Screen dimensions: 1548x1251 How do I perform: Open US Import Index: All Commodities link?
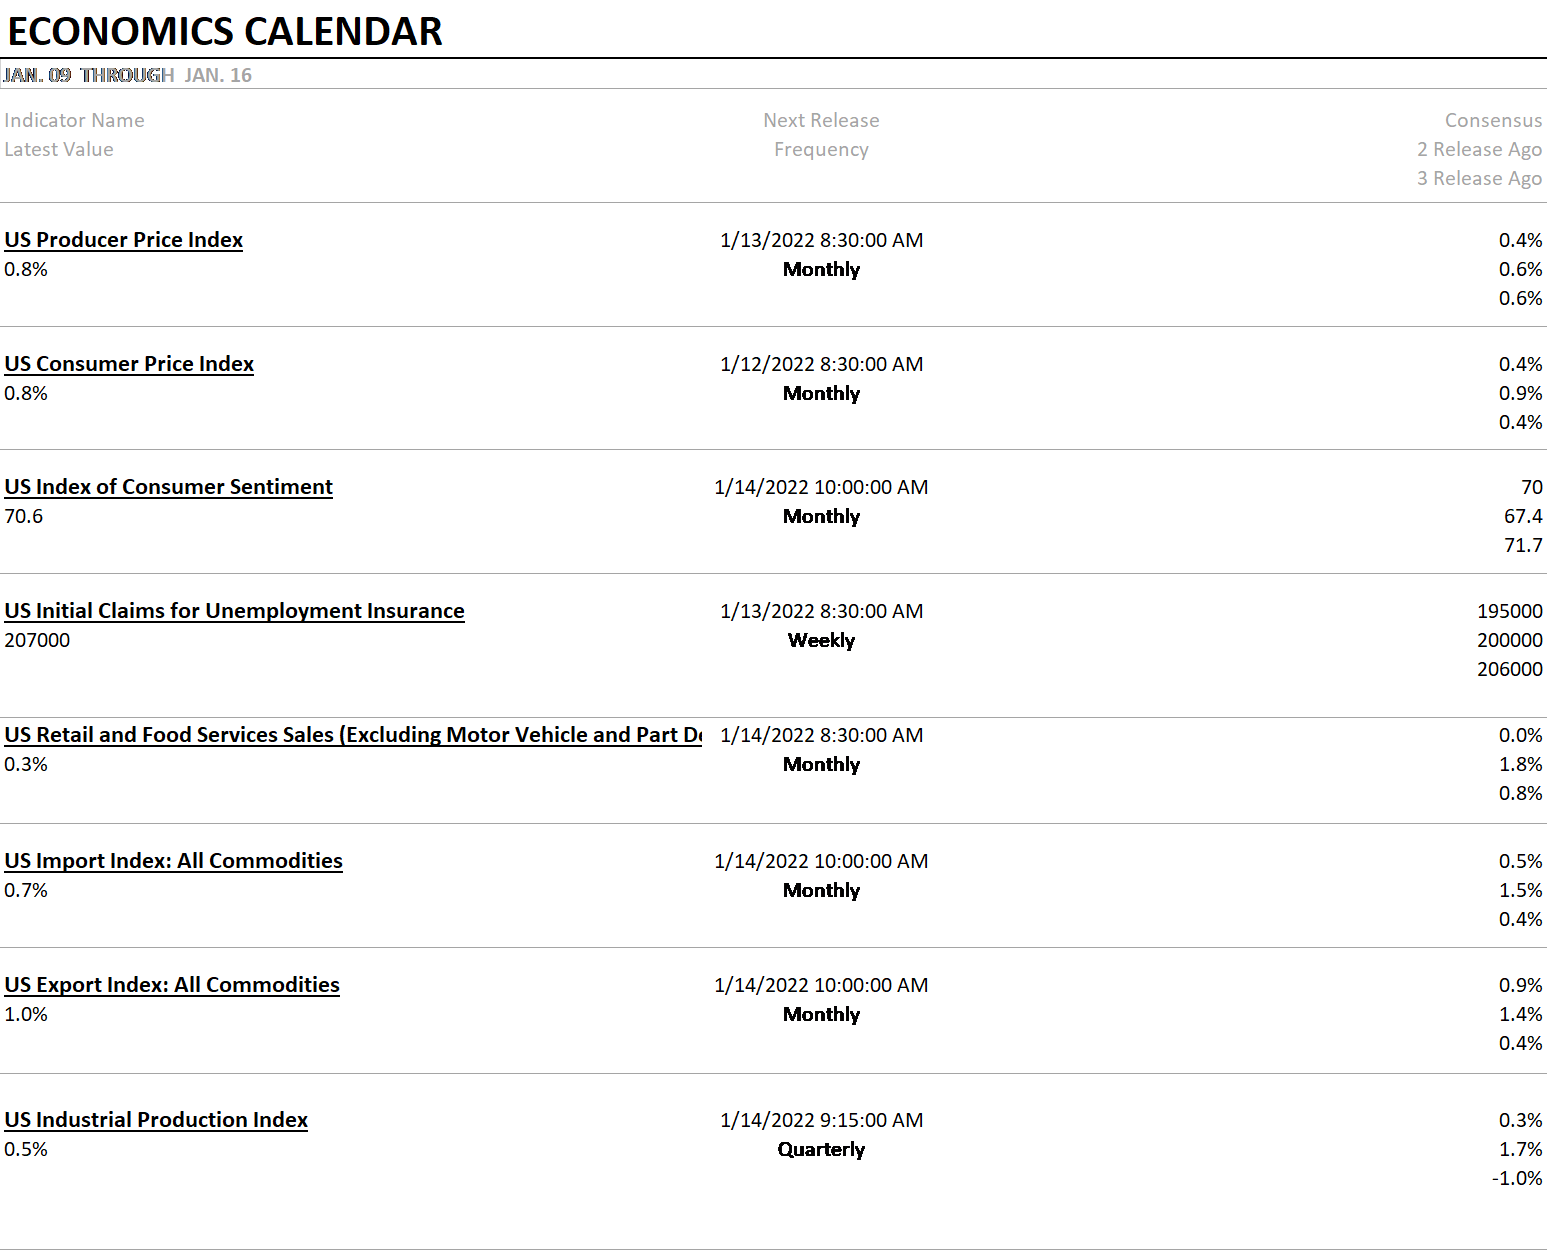[x=173, y=861]
